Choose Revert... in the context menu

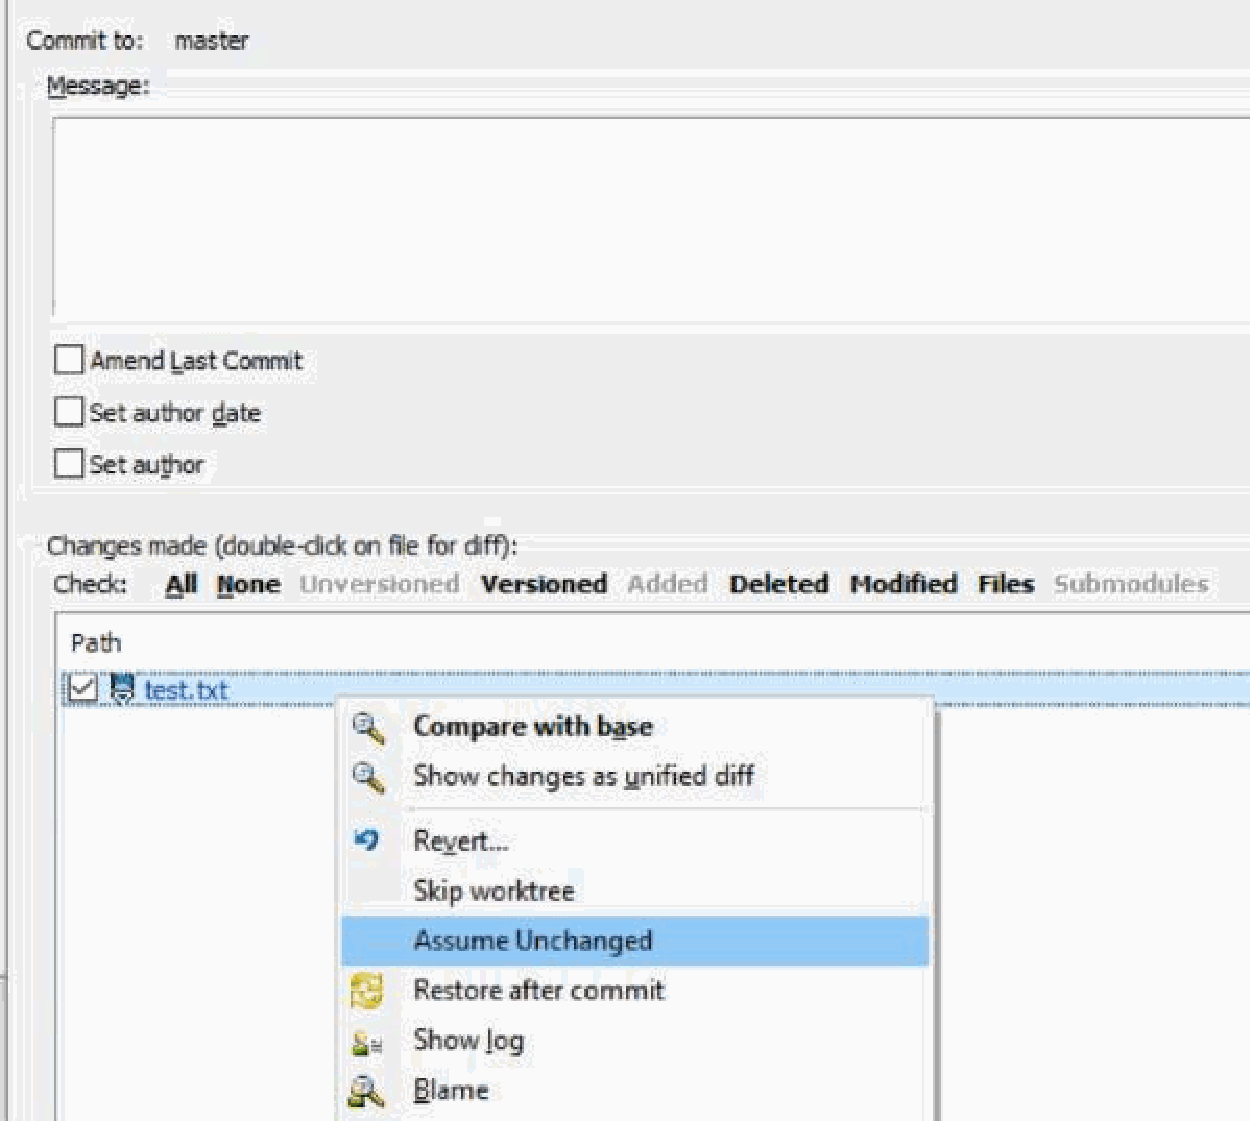(x=635, y=841)
